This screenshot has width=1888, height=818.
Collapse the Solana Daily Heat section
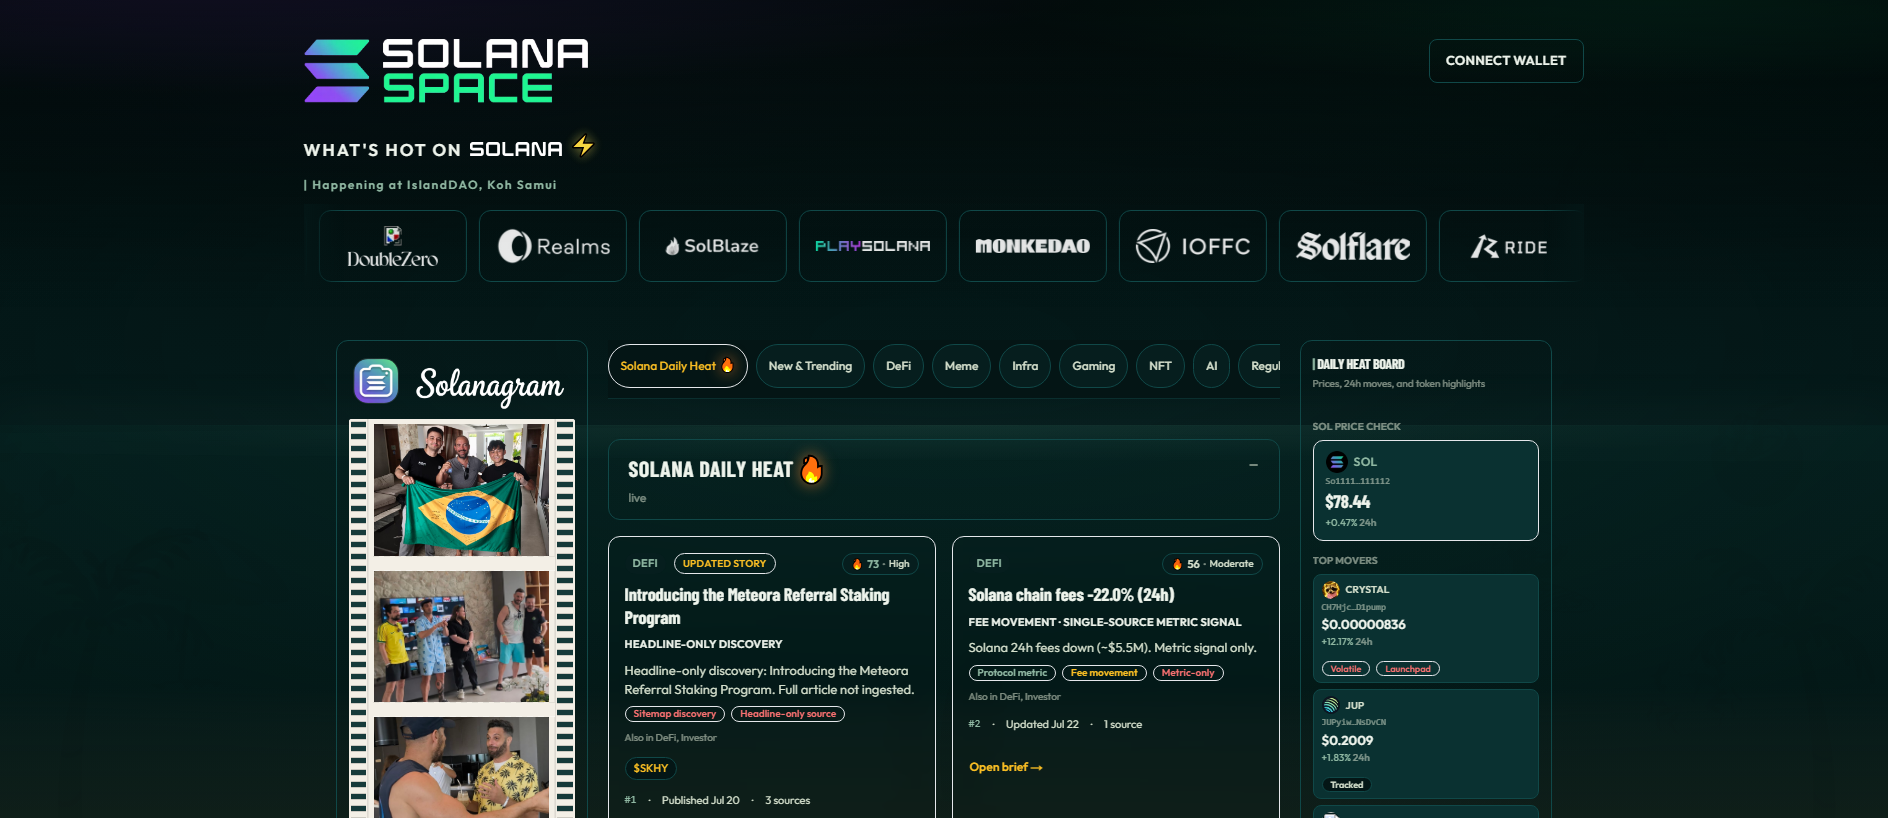[1253, 465]
